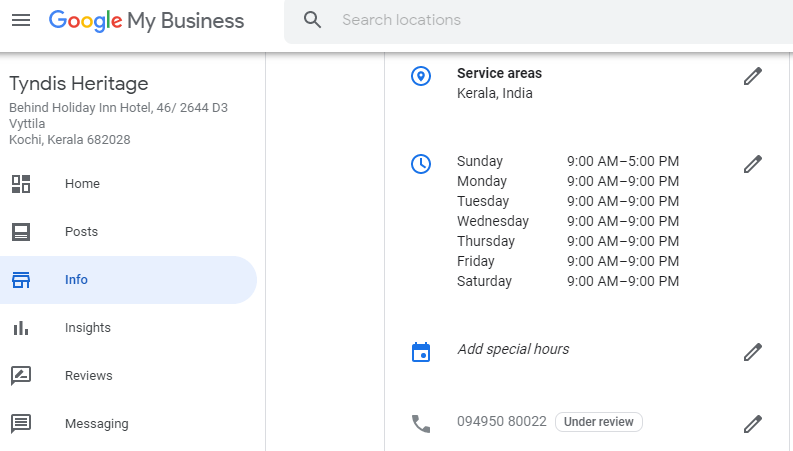Image resolution: width=793 pixels, height=451 pixels.
Task: Click the Google My Business logo
Action: tap(146, 21)
